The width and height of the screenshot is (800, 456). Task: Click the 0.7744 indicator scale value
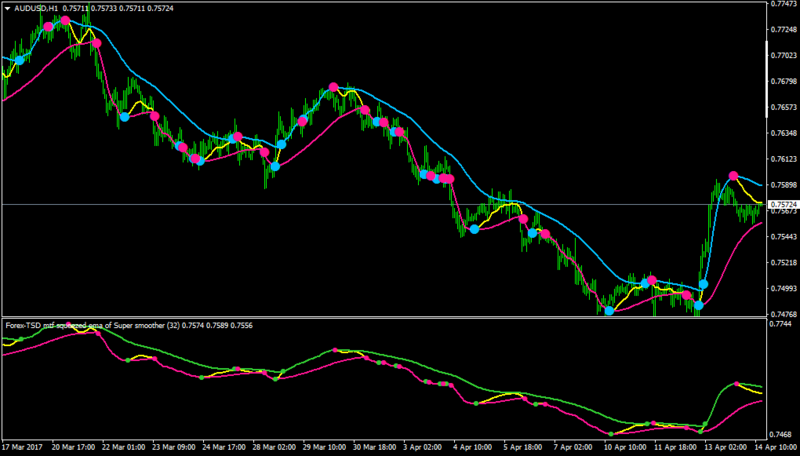(781, 324)
